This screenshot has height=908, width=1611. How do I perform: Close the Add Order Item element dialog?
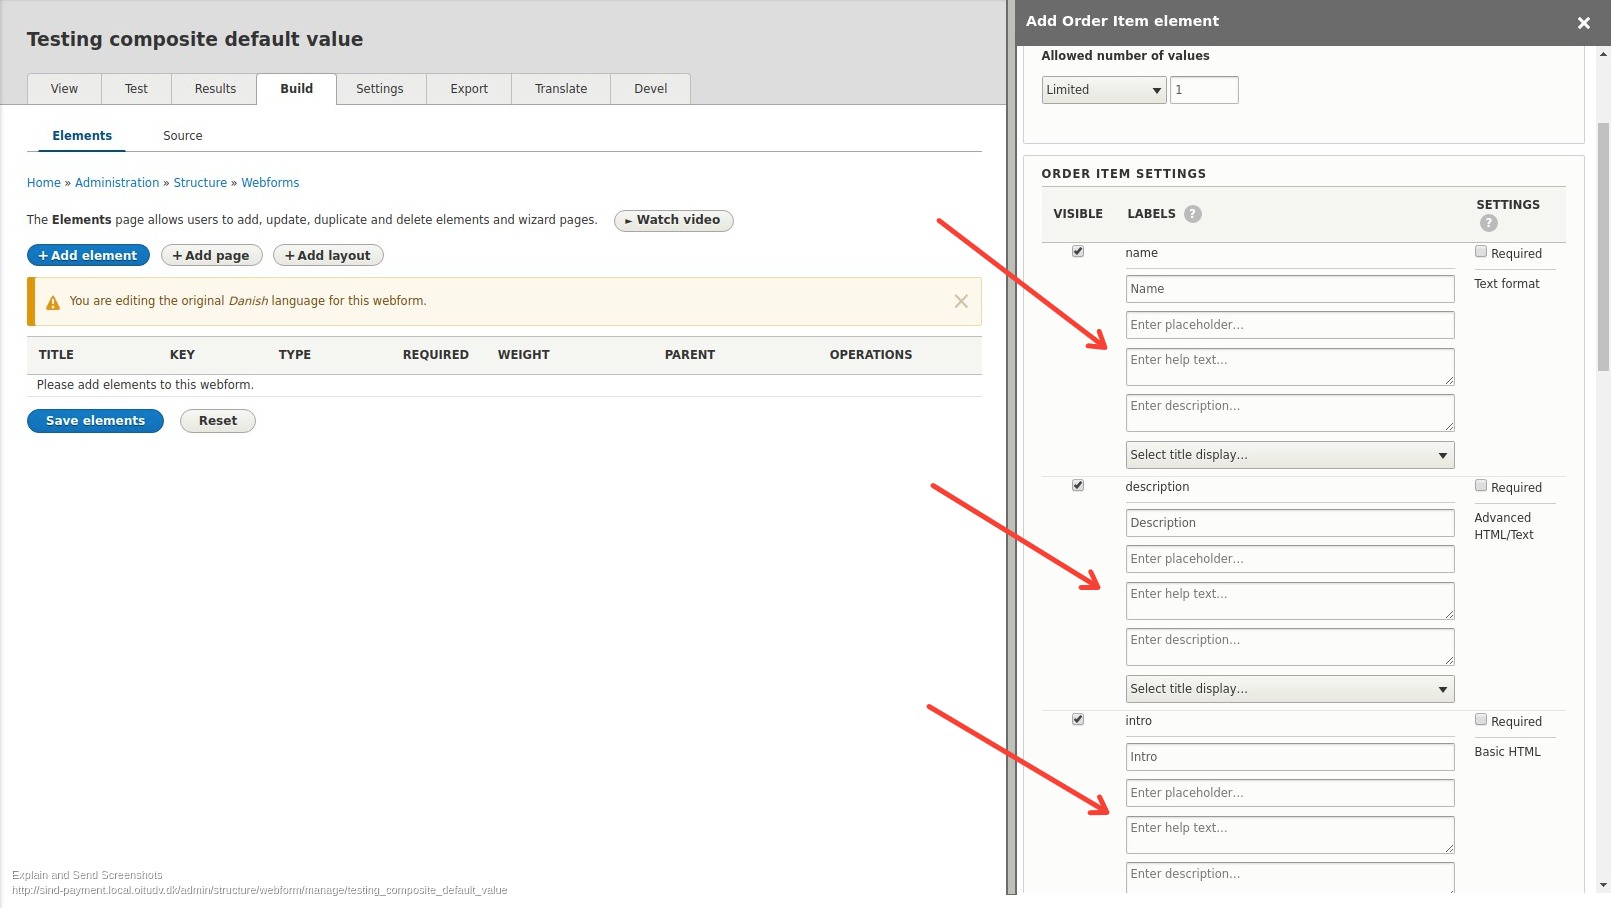click(x=1583, y=21)
